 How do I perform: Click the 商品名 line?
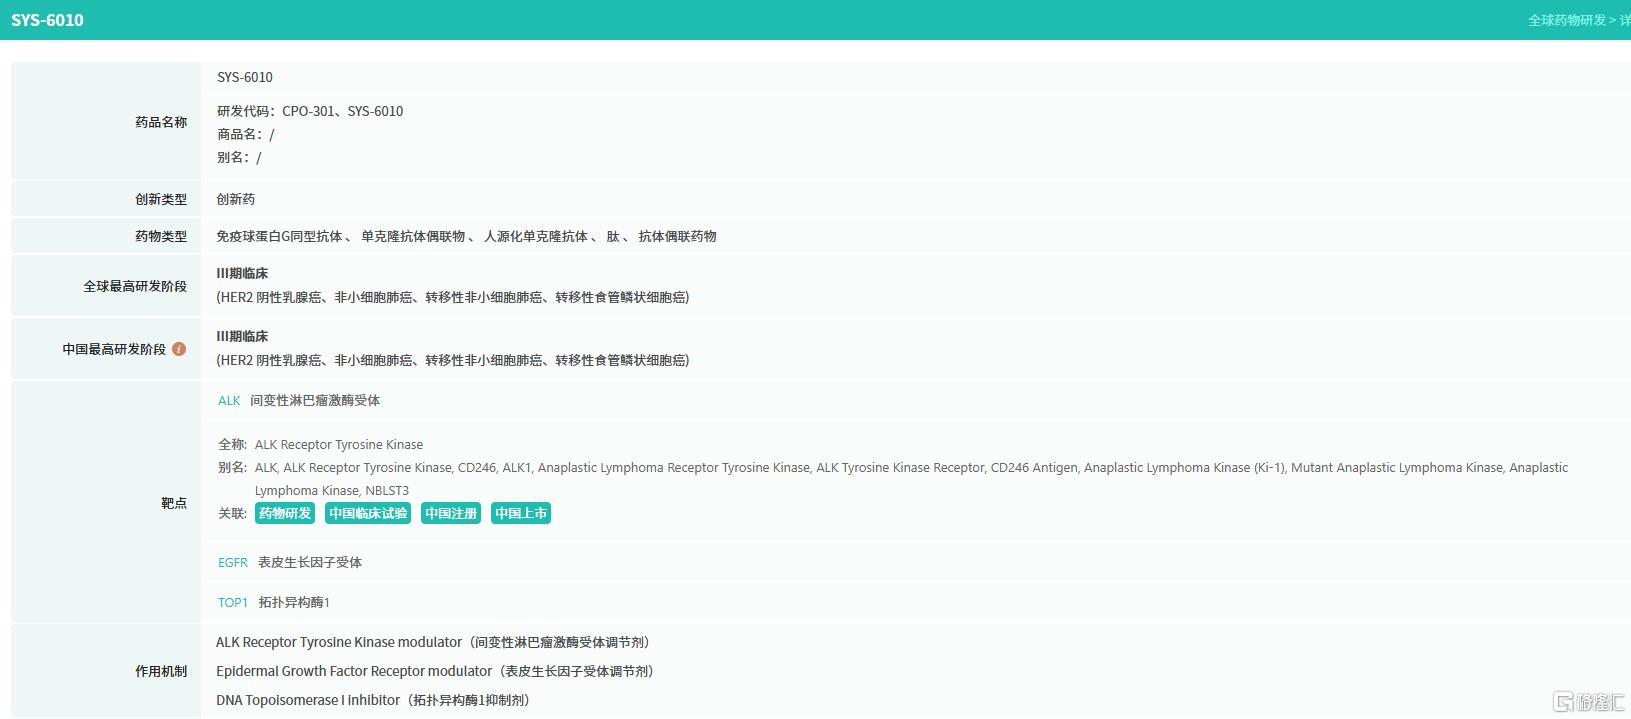click(246, 134)
